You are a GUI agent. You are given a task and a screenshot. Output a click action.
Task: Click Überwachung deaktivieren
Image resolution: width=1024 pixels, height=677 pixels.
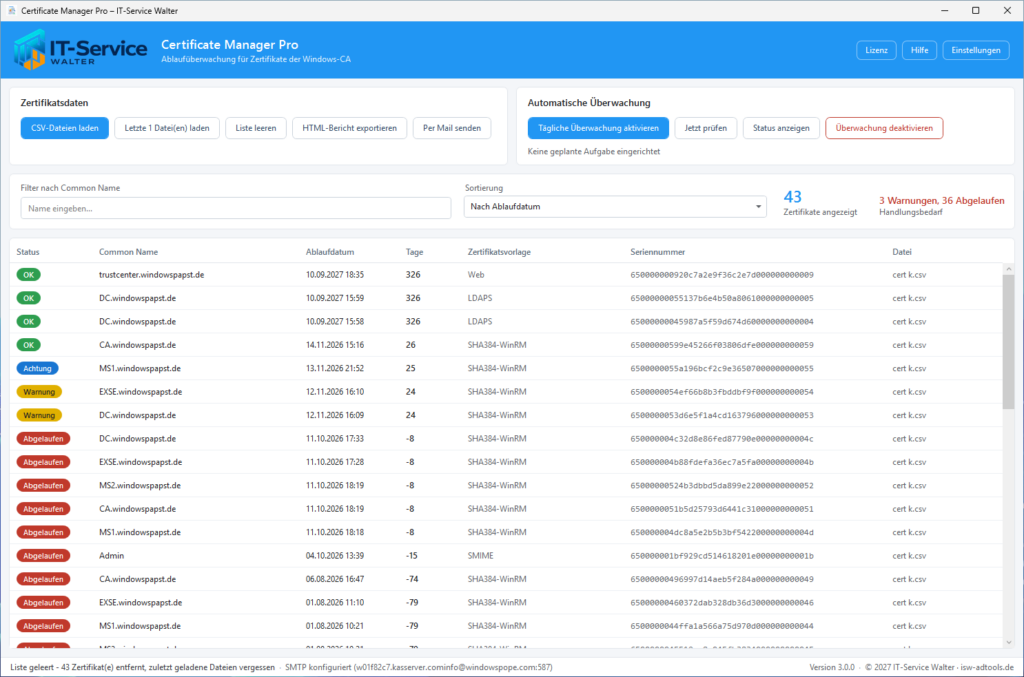(884, 128)
